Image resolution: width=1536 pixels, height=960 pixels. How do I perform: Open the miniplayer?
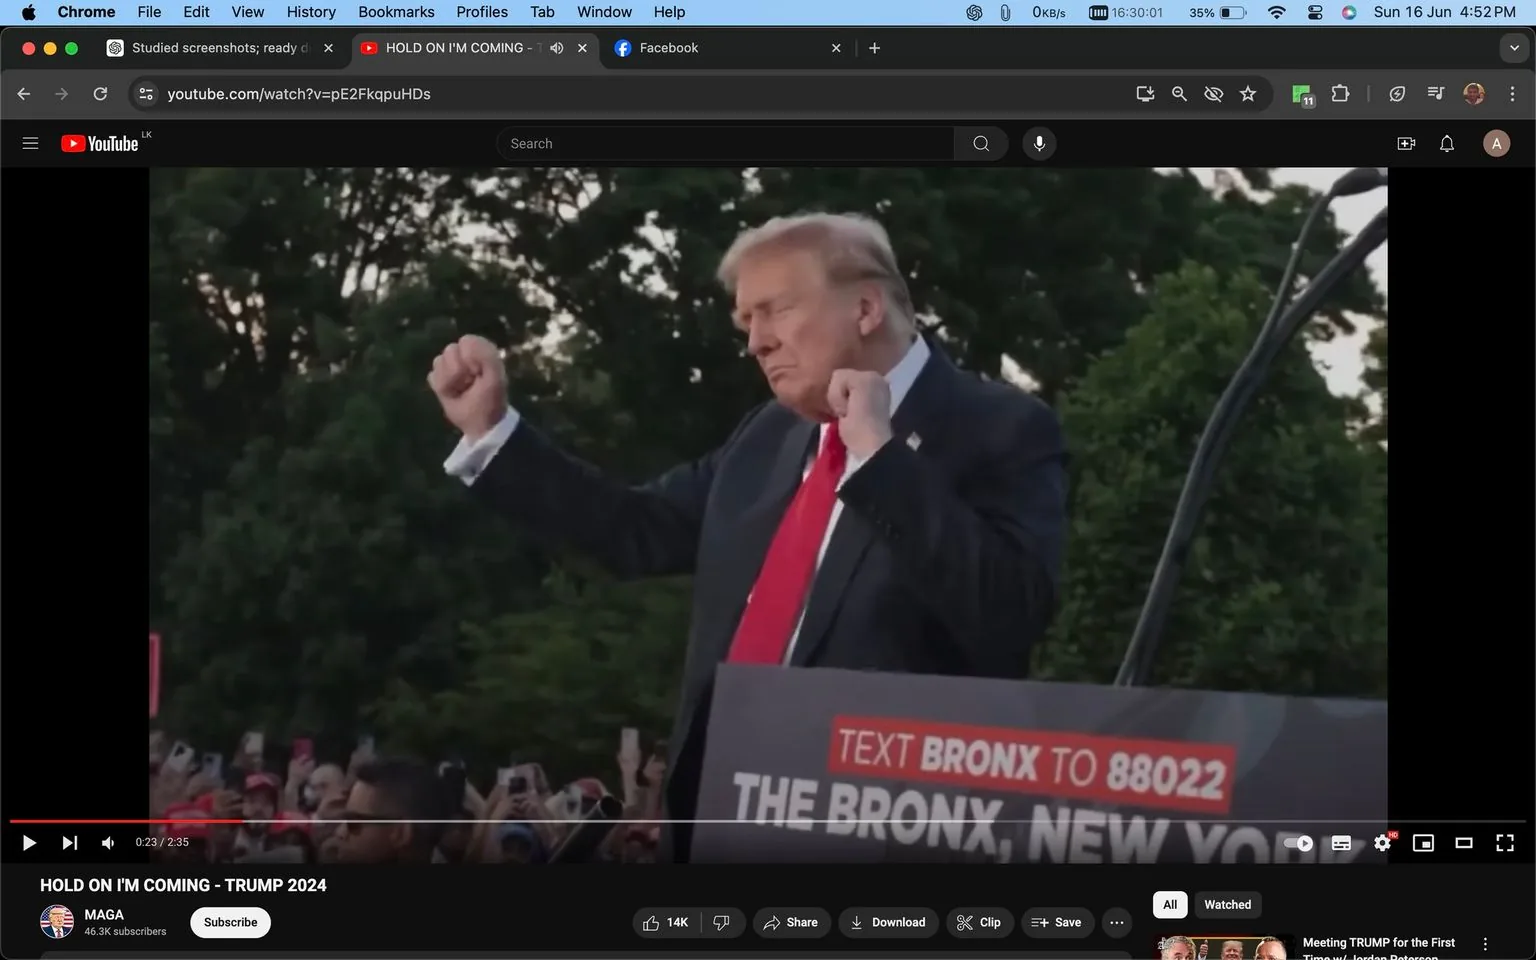point(1423,843)
